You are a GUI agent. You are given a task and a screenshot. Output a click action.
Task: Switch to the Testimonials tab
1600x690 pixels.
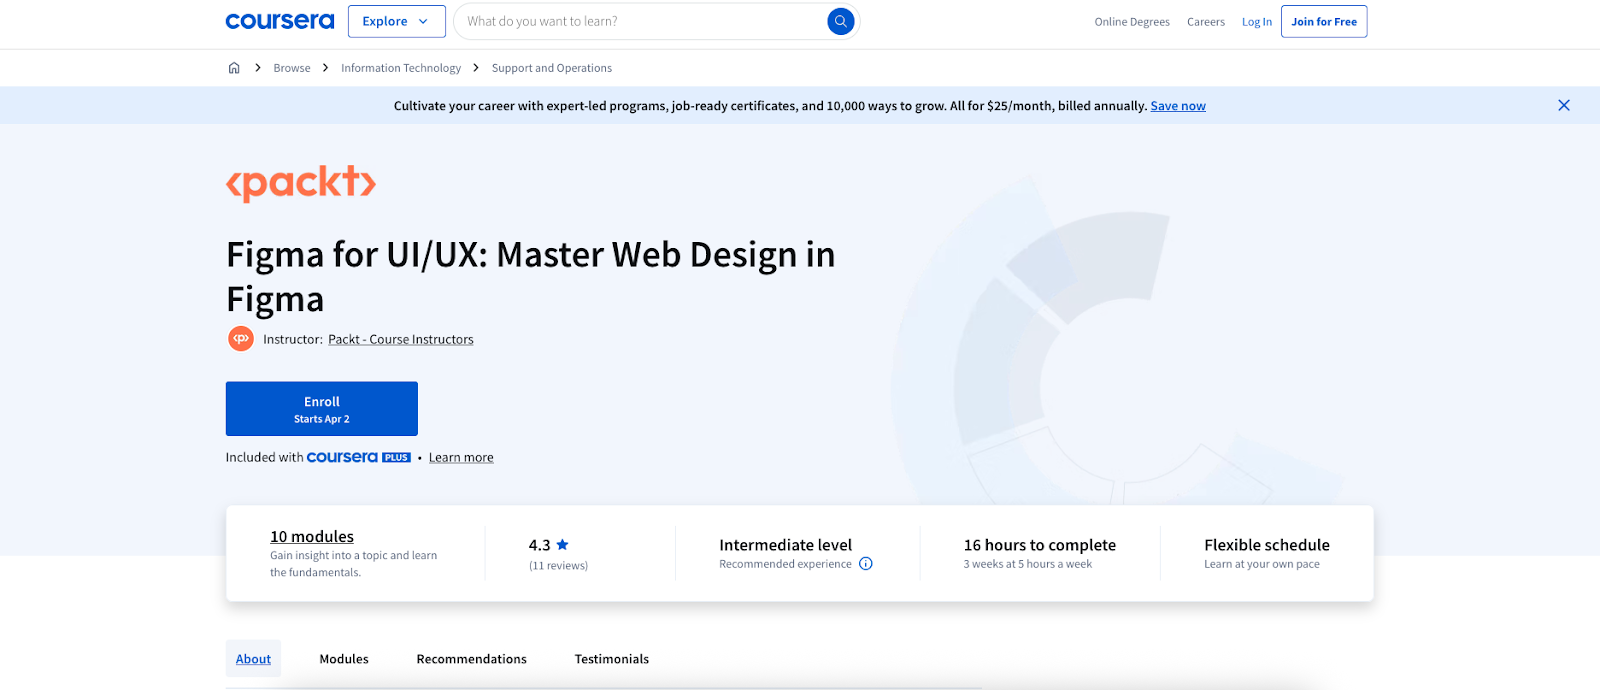point(612,659)
